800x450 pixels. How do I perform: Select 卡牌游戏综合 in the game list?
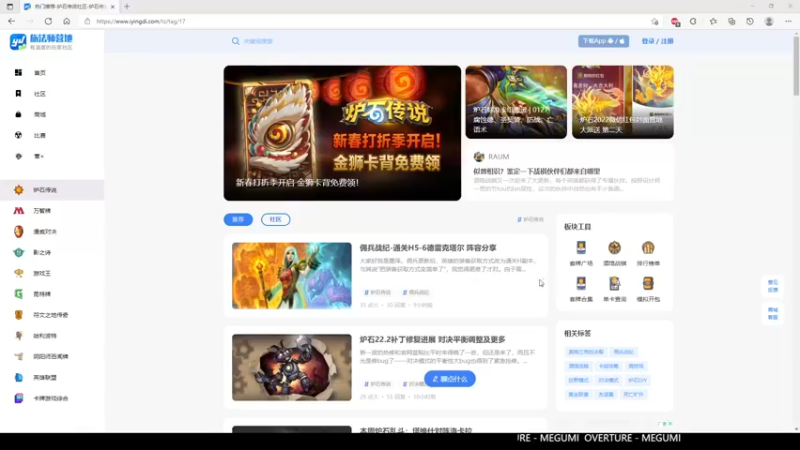click(52, 398)
